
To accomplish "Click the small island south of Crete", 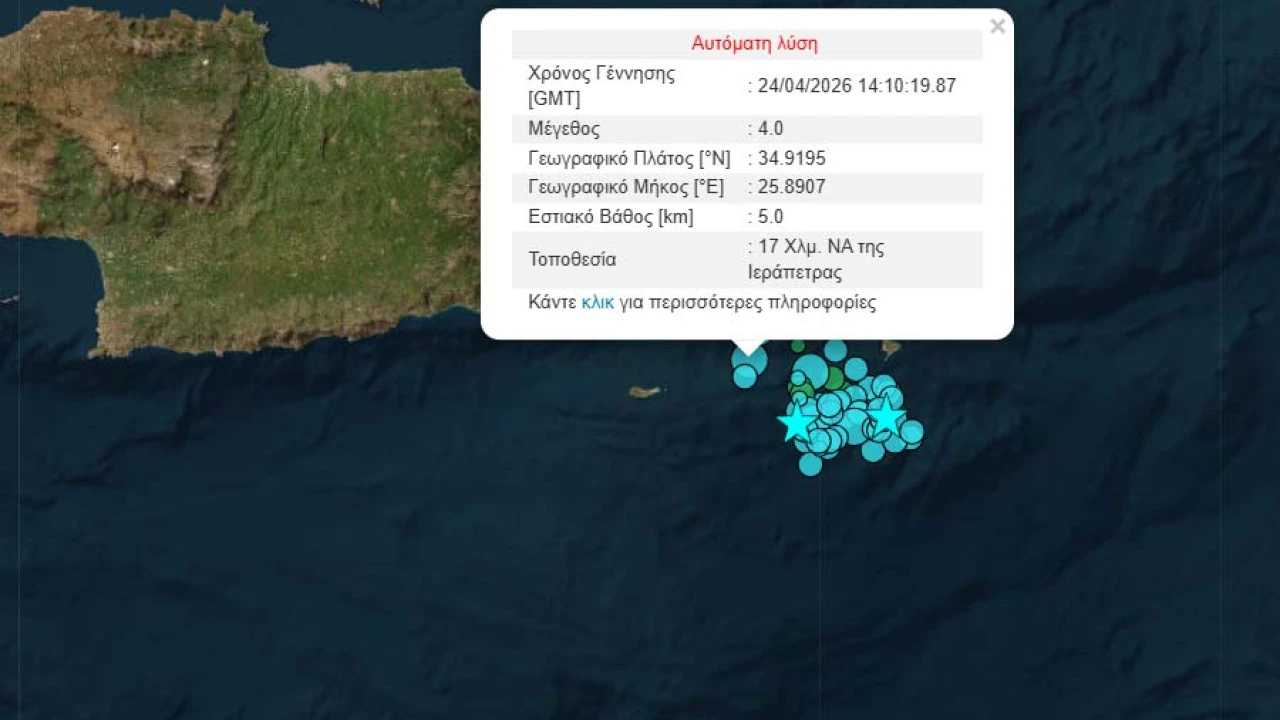I will [645, 392].
